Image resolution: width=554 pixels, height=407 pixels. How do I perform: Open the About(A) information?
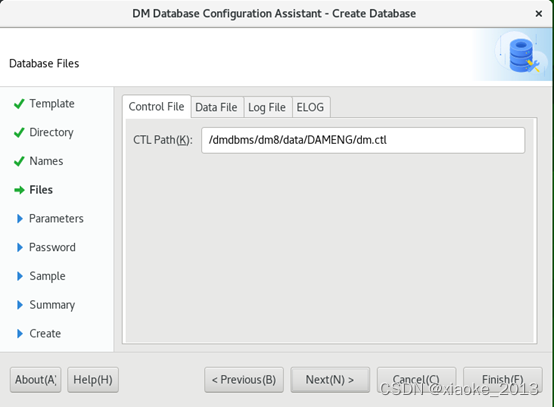click(x=35, y=380)
